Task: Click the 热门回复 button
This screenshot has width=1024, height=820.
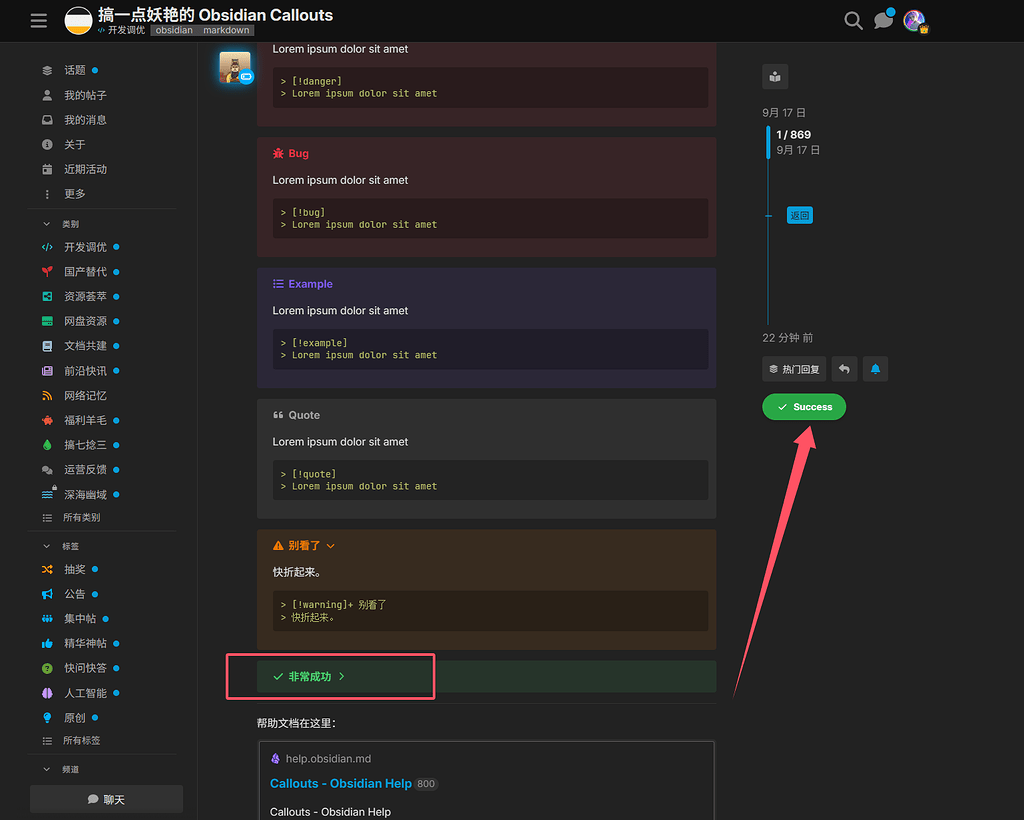Action: (x=794, y=370)
